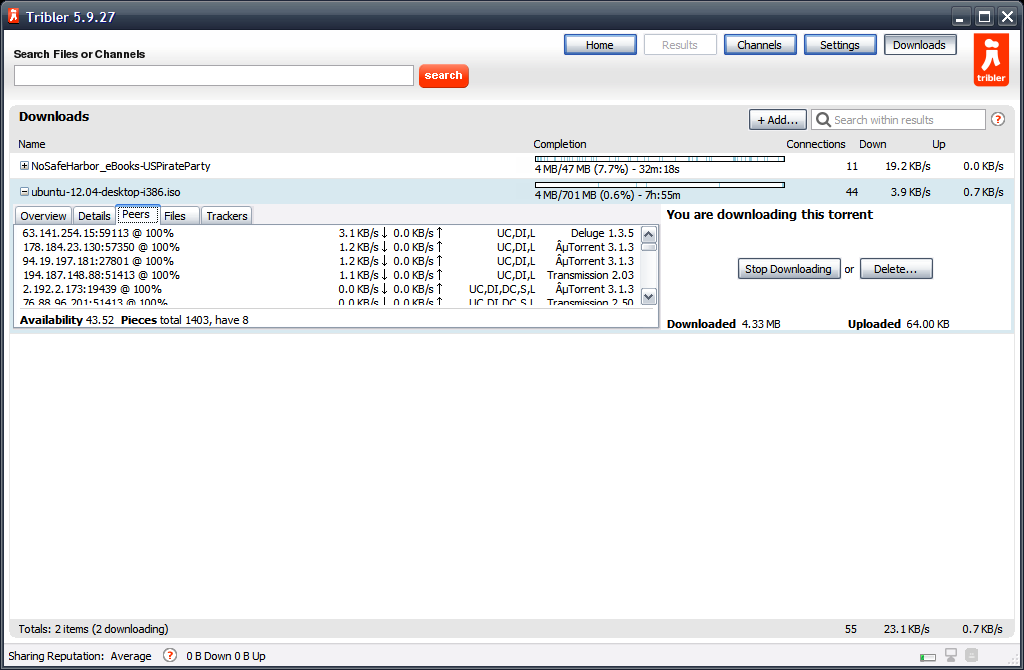Click Availability 43.52 label
1024x670 pixels.
click(x=67, y=320)
